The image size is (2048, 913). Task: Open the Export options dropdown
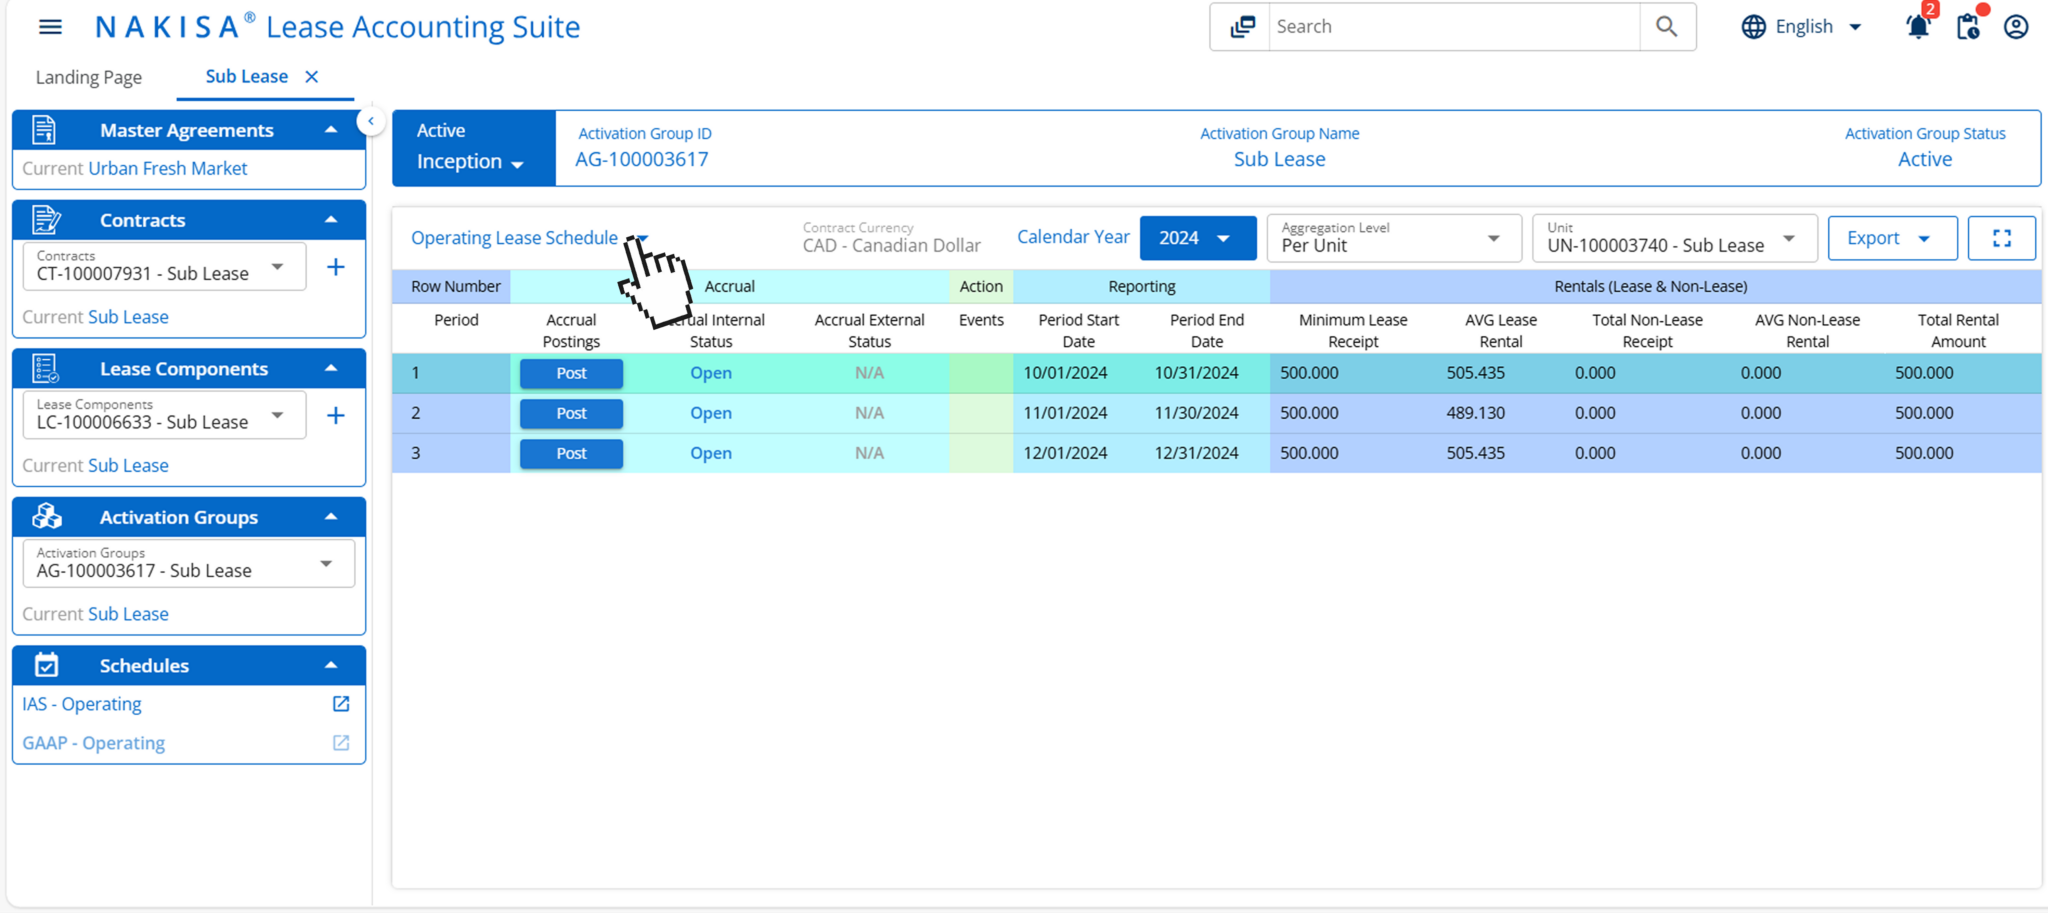[1891, 238]
